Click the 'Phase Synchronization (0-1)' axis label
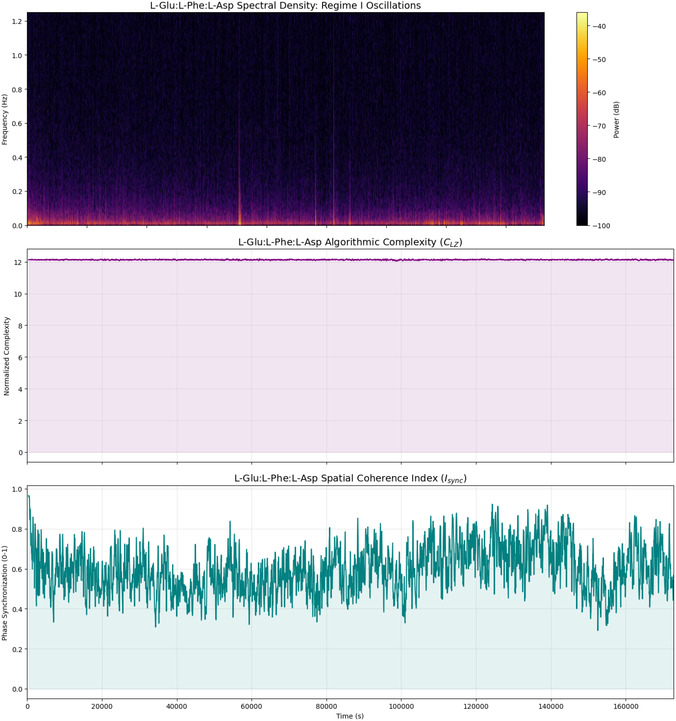Viewport: 676px width, 721px height. 5,593
